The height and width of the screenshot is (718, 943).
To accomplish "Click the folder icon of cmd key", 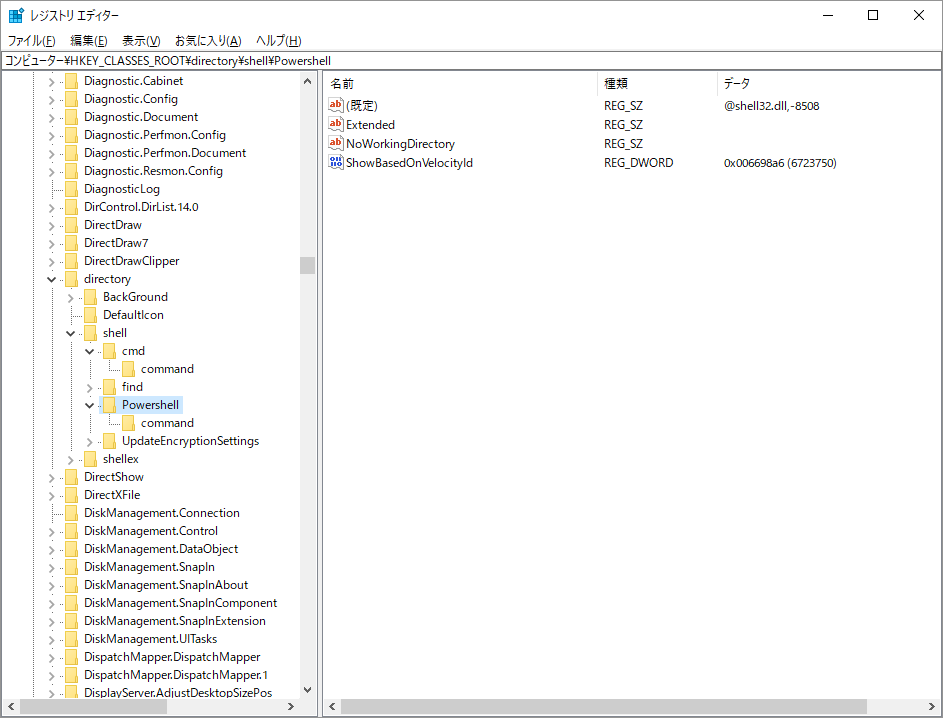I will [109, 351].
